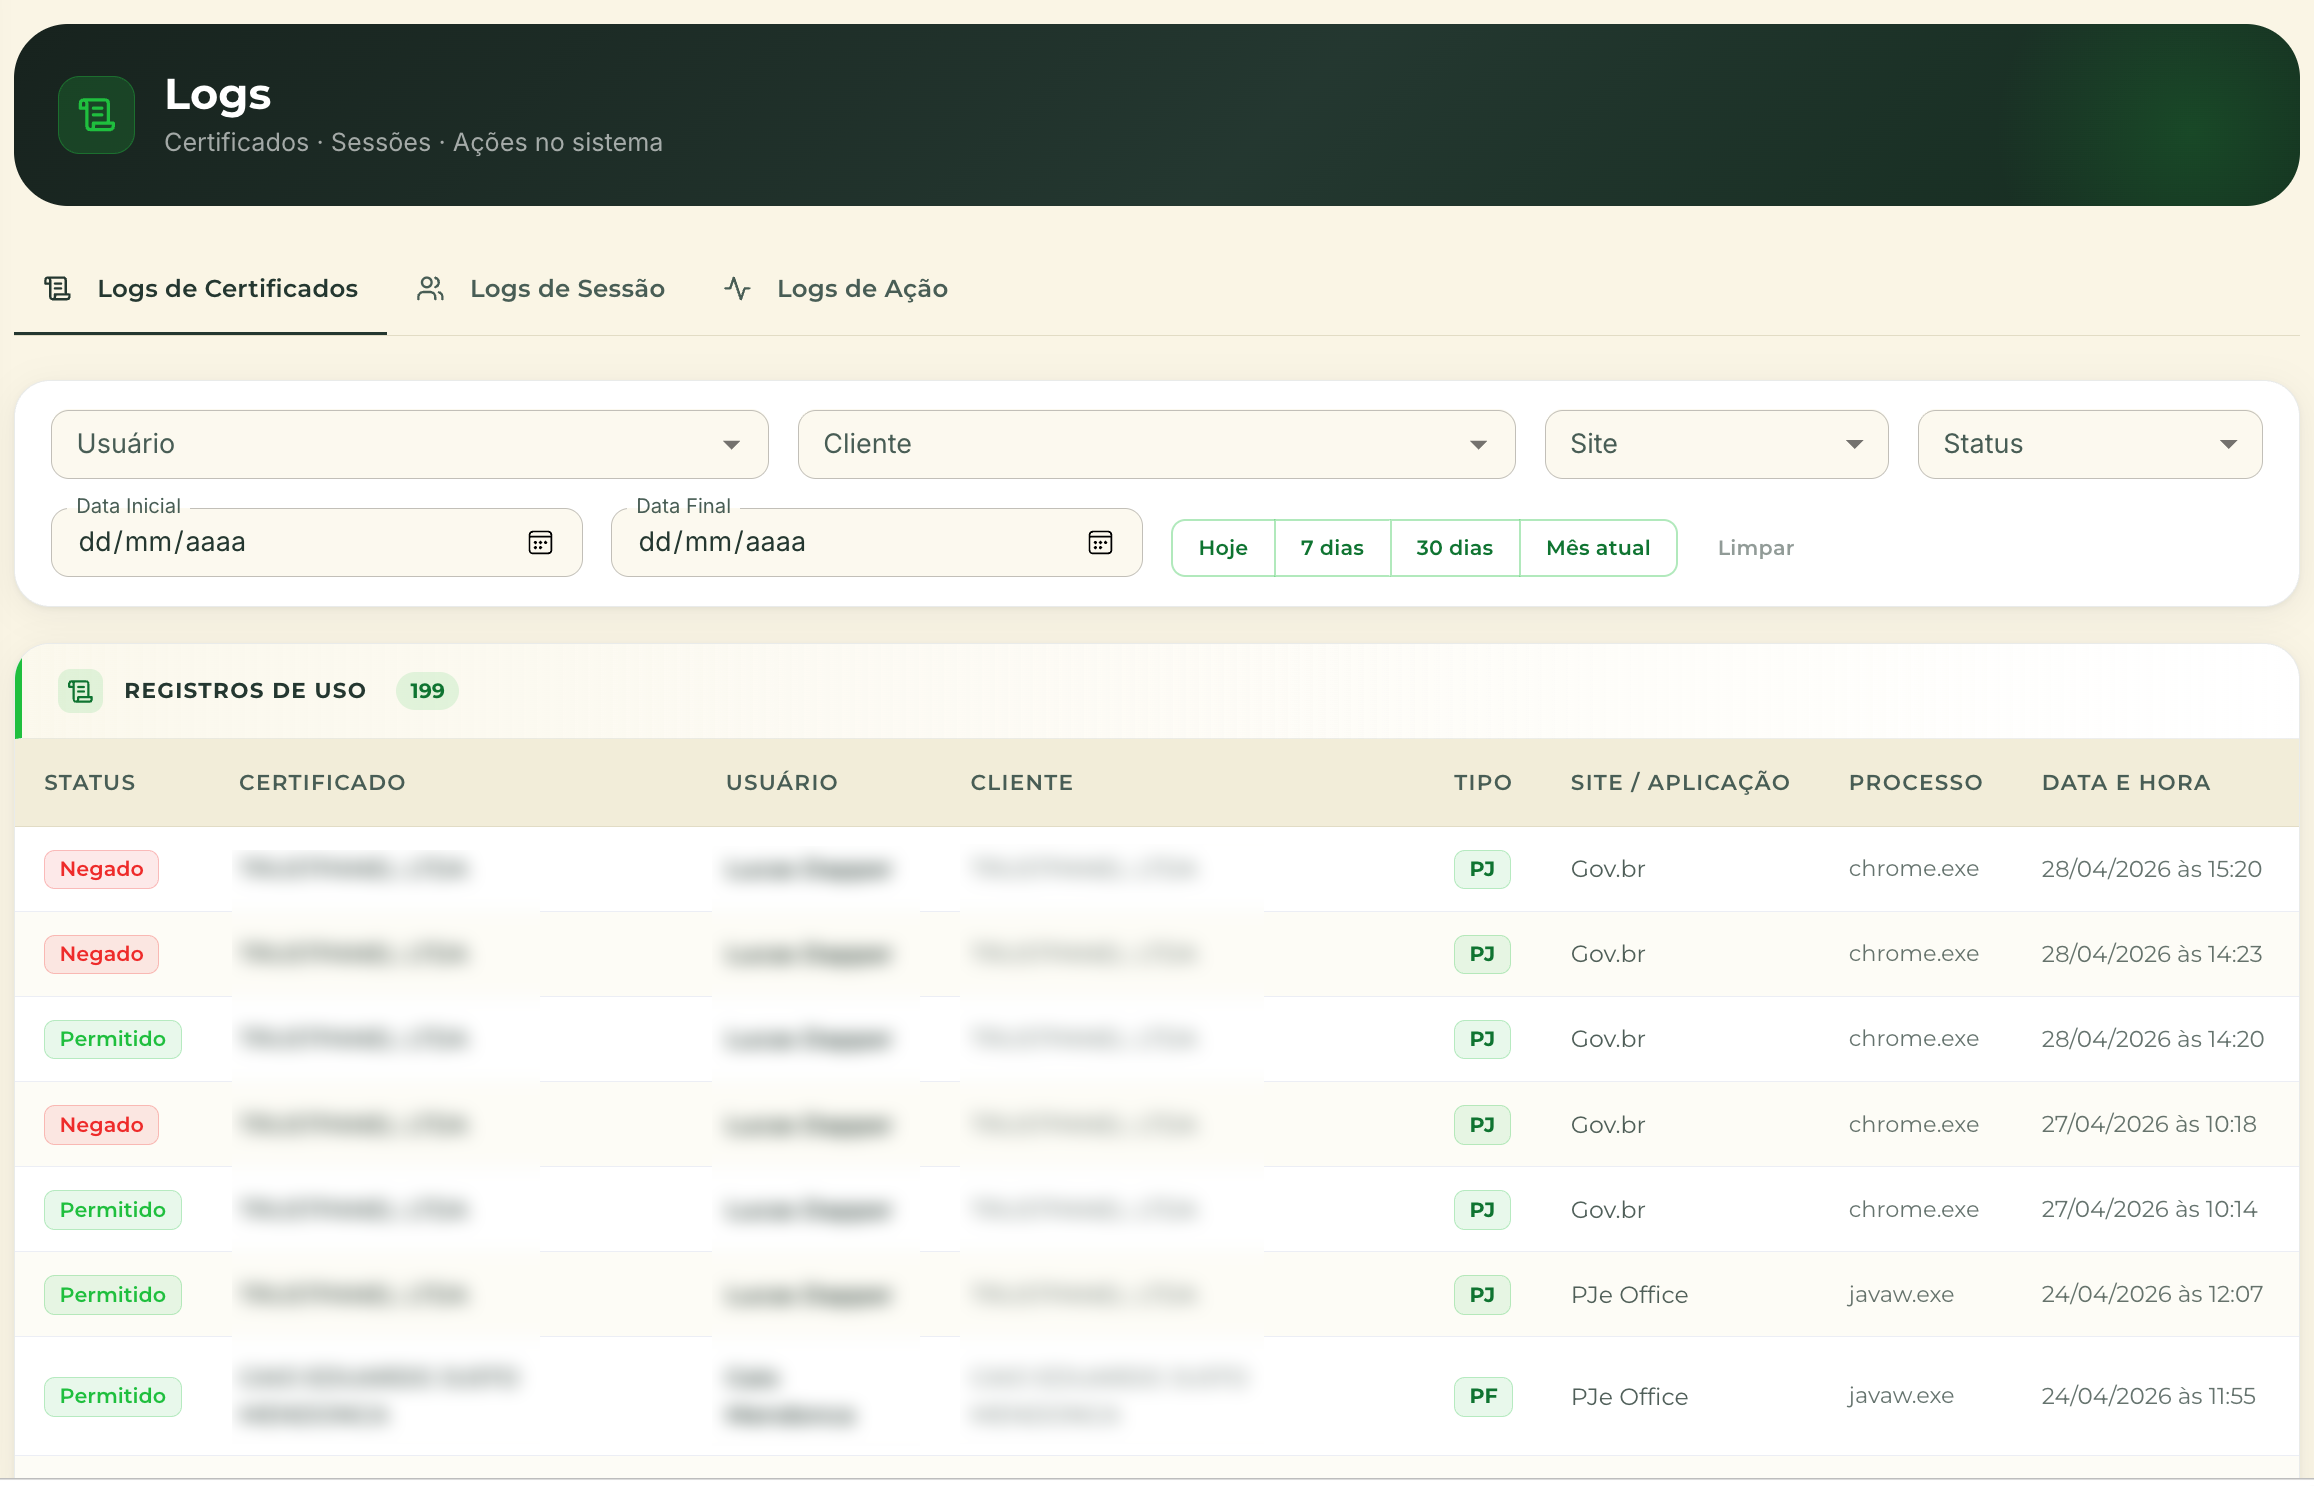This screenshot has width=2314, height=1486.
Task: Click the DATA E HORA column header
Action: pyautogui.click(x=2126, y=783)
